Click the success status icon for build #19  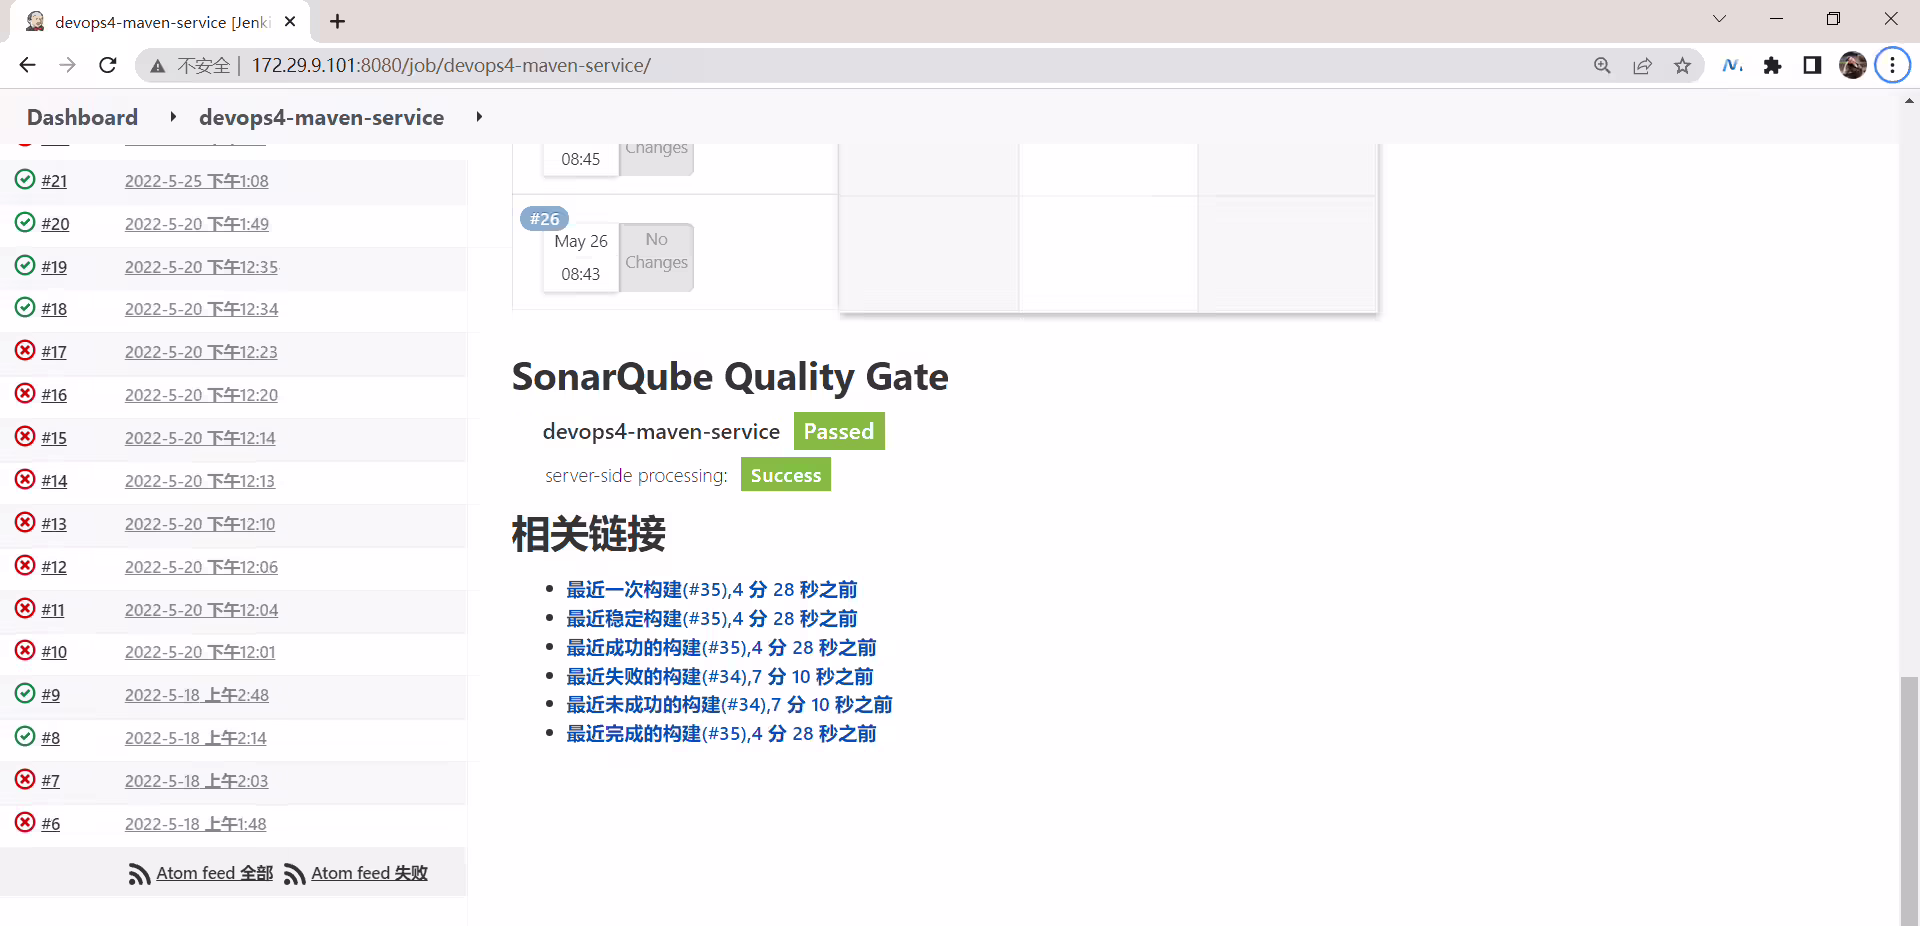(25, 265)
